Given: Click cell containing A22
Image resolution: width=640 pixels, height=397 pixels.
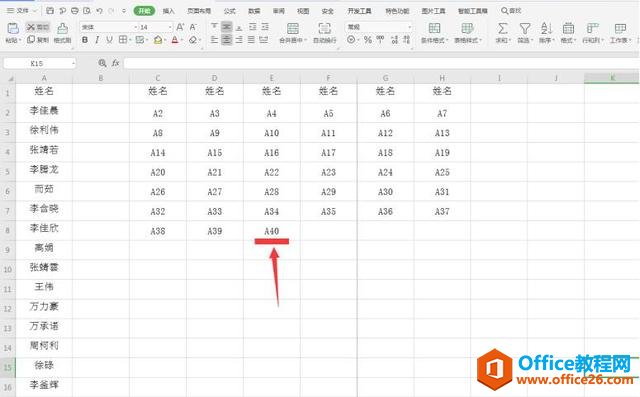Looking at the screenshot, I should click(271, 172).
